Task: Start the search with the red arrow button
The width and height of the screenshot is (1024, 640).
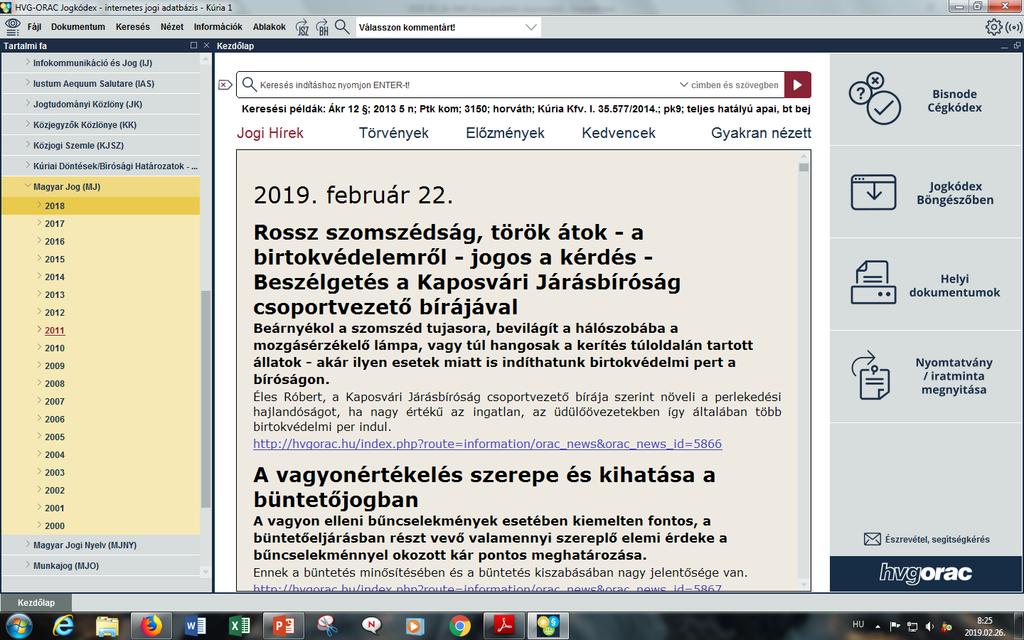Action: pyautogui.click(x=797, y=85)
